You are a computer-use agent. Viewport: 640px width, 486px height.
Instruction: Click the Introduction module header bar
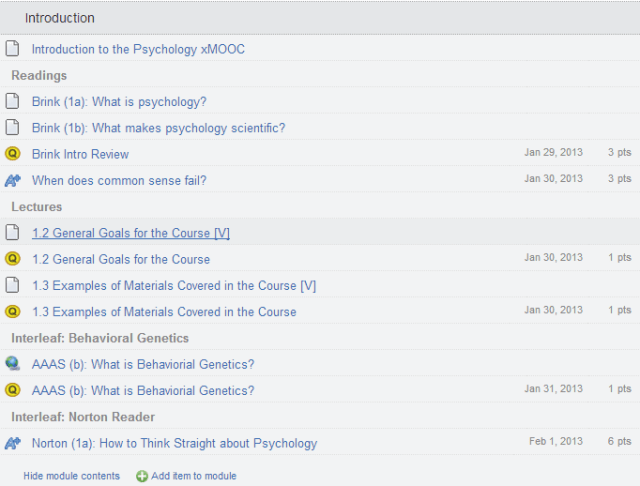[x=320, y=18]
